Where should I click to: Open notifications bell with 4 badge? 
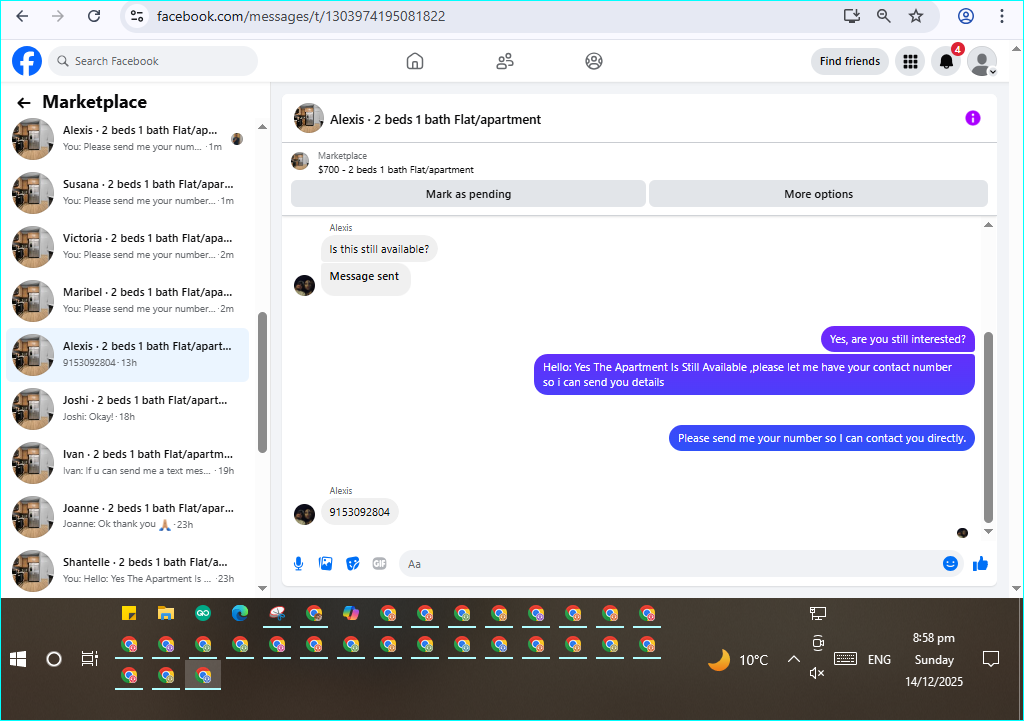tap(946, 61)
